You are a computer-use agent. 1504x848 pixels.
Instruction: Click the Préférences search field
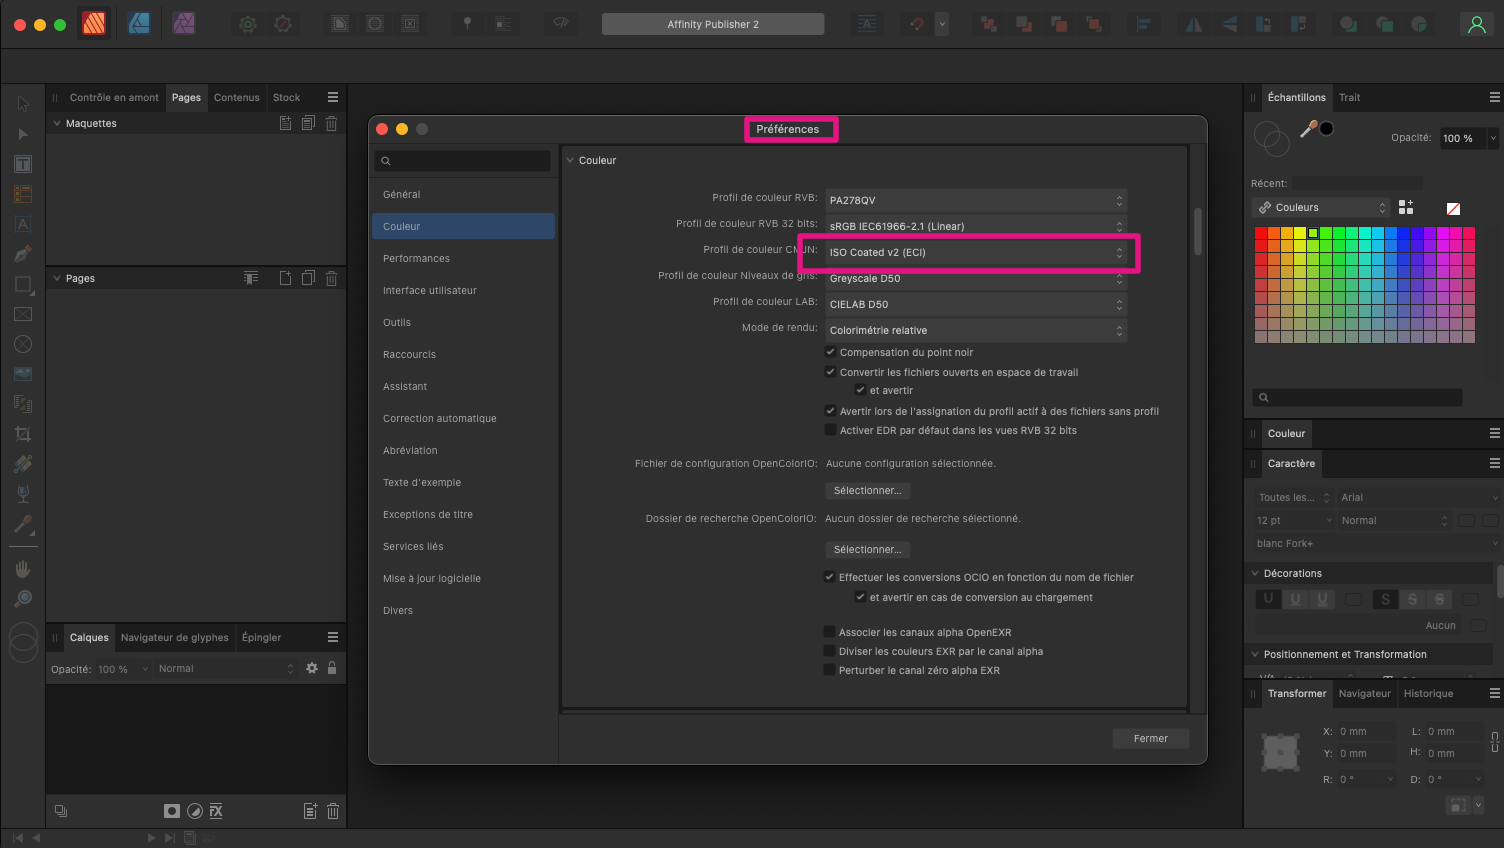(462, 161)
